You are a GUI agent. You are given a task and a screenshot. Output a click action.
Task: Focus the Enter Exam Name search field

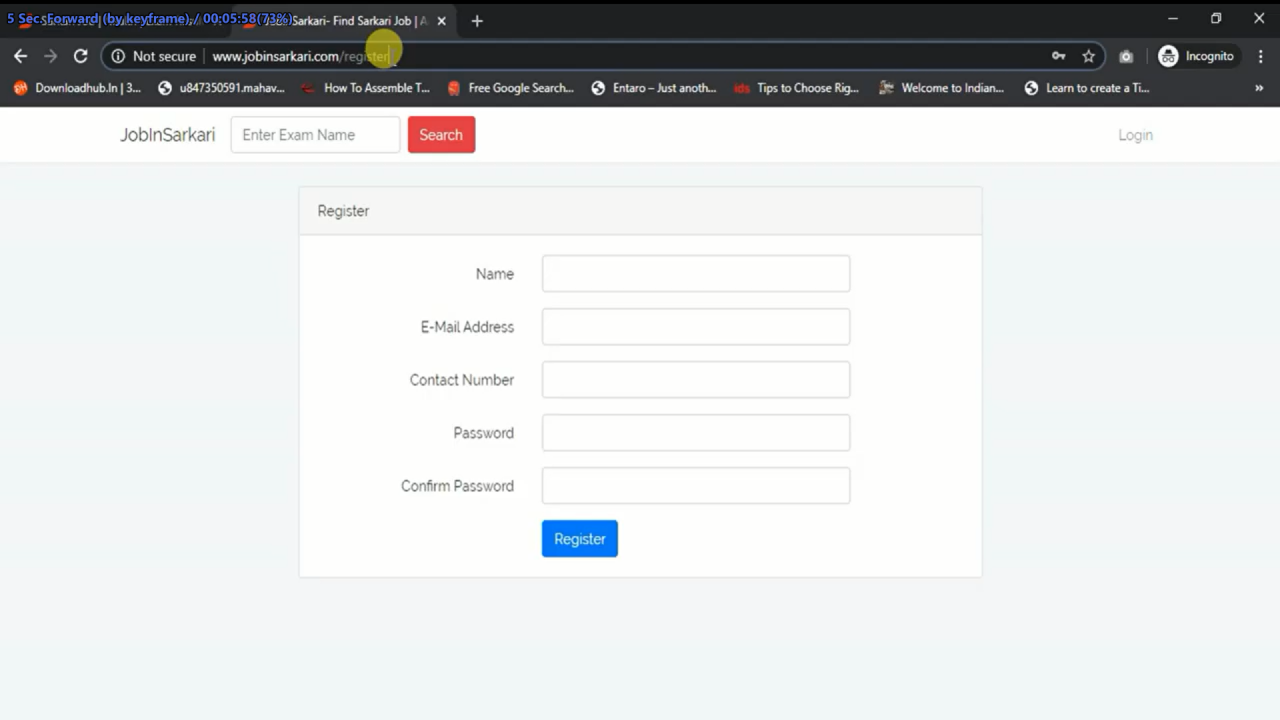tap(315, 135)
